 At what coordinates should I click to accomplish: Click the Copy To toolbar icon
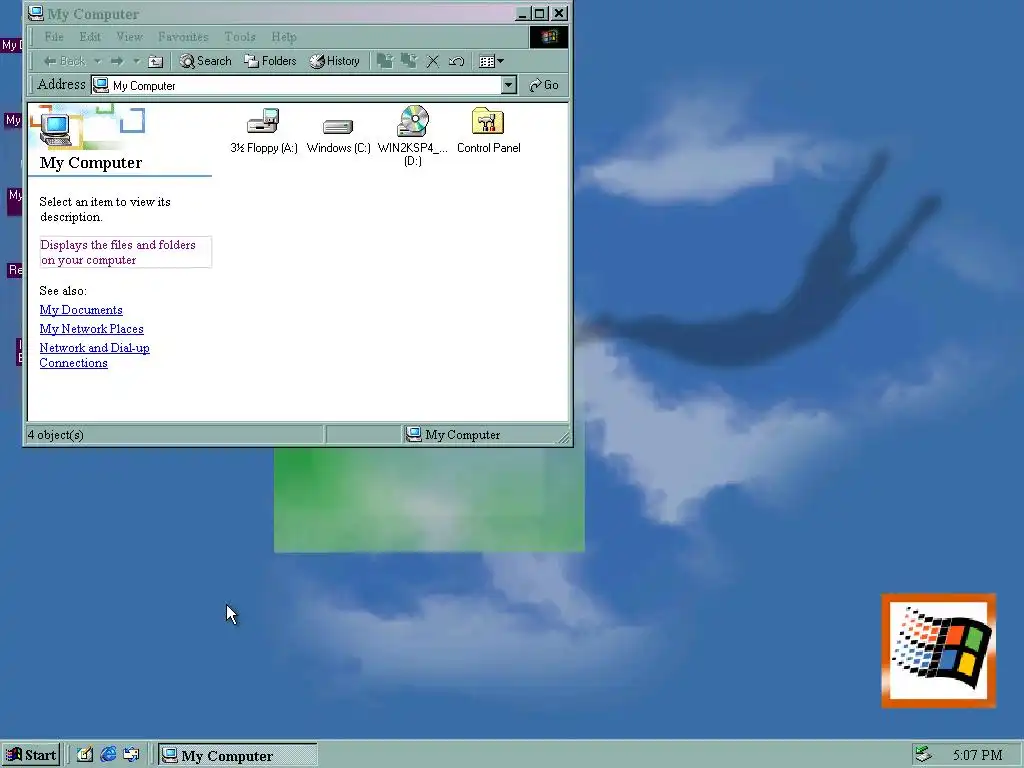tap(409, 61)
